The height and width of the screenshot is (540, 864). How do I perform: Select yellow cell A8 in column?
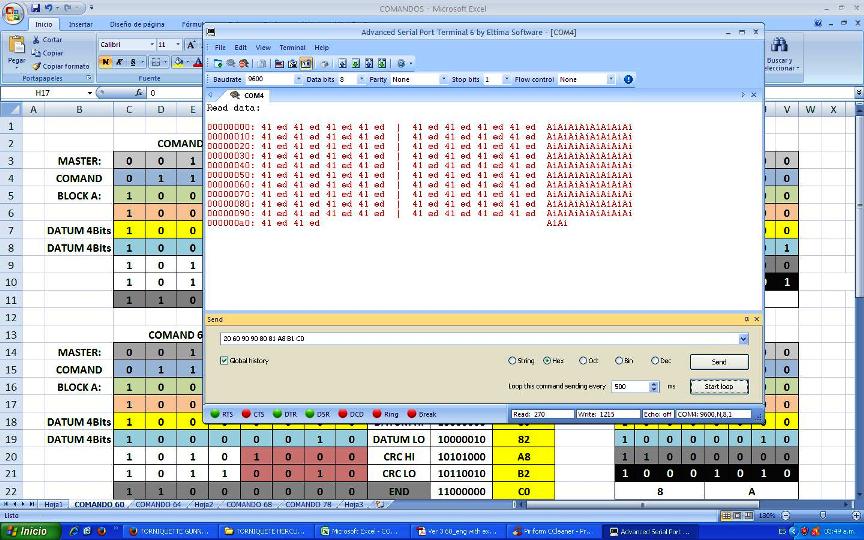[523, 457]
